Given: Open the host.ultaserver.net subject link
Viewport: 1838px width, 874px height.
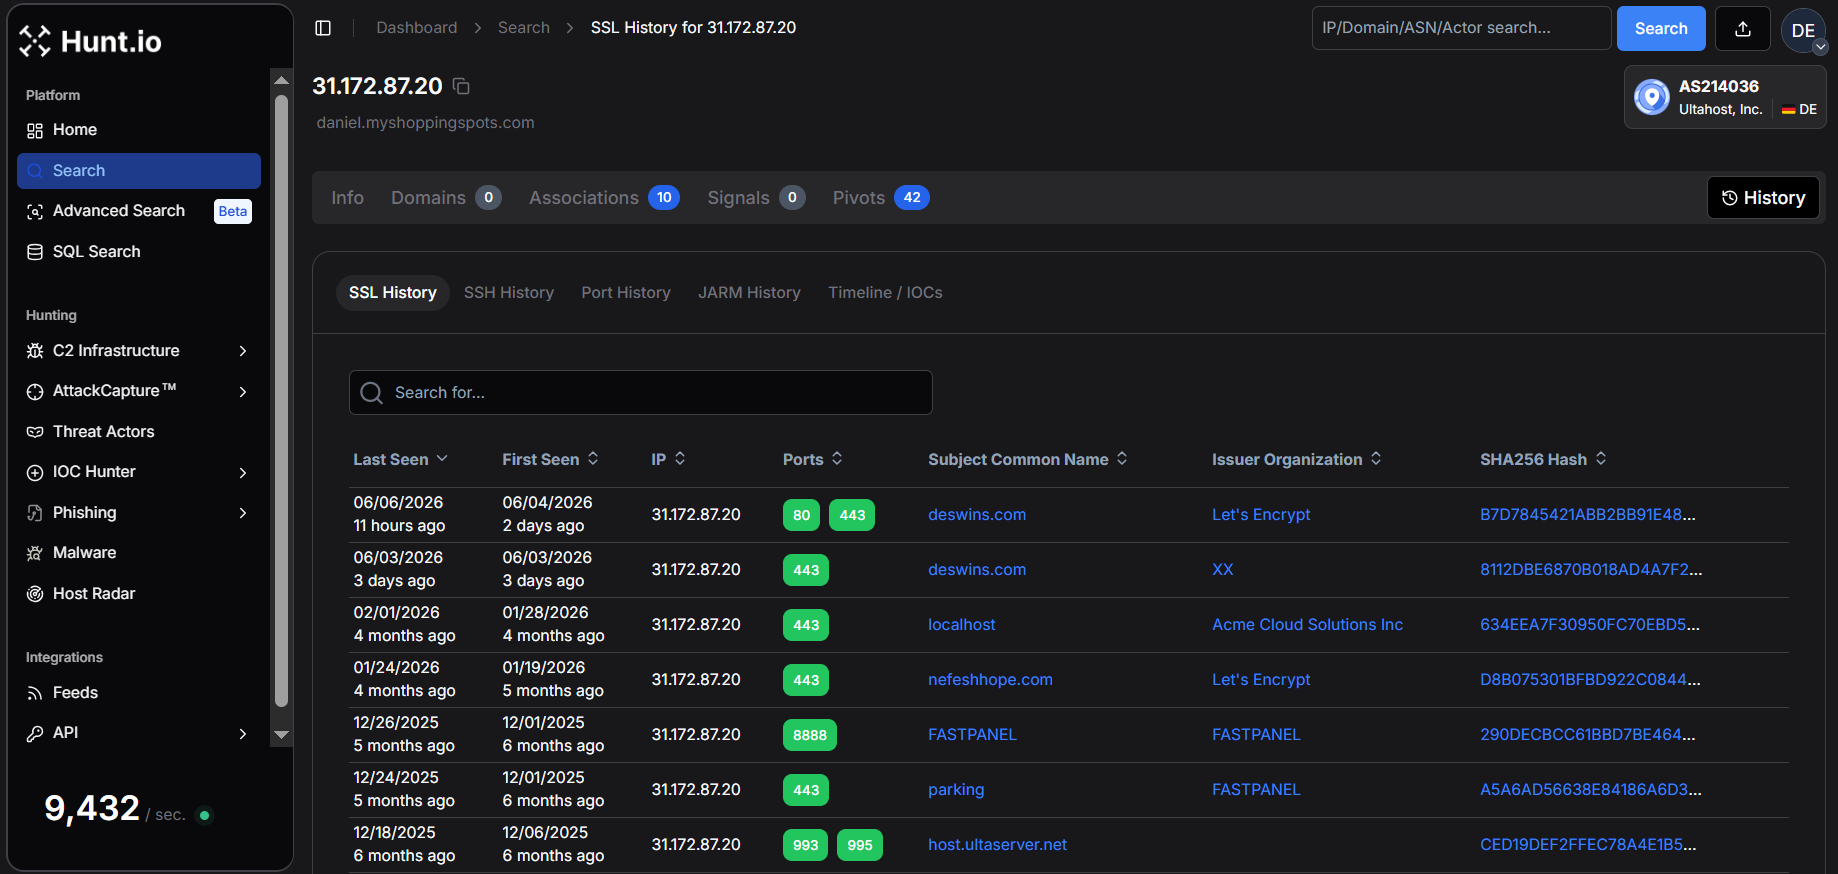Looking at the screenshot, I should click(x=997, y=845).
